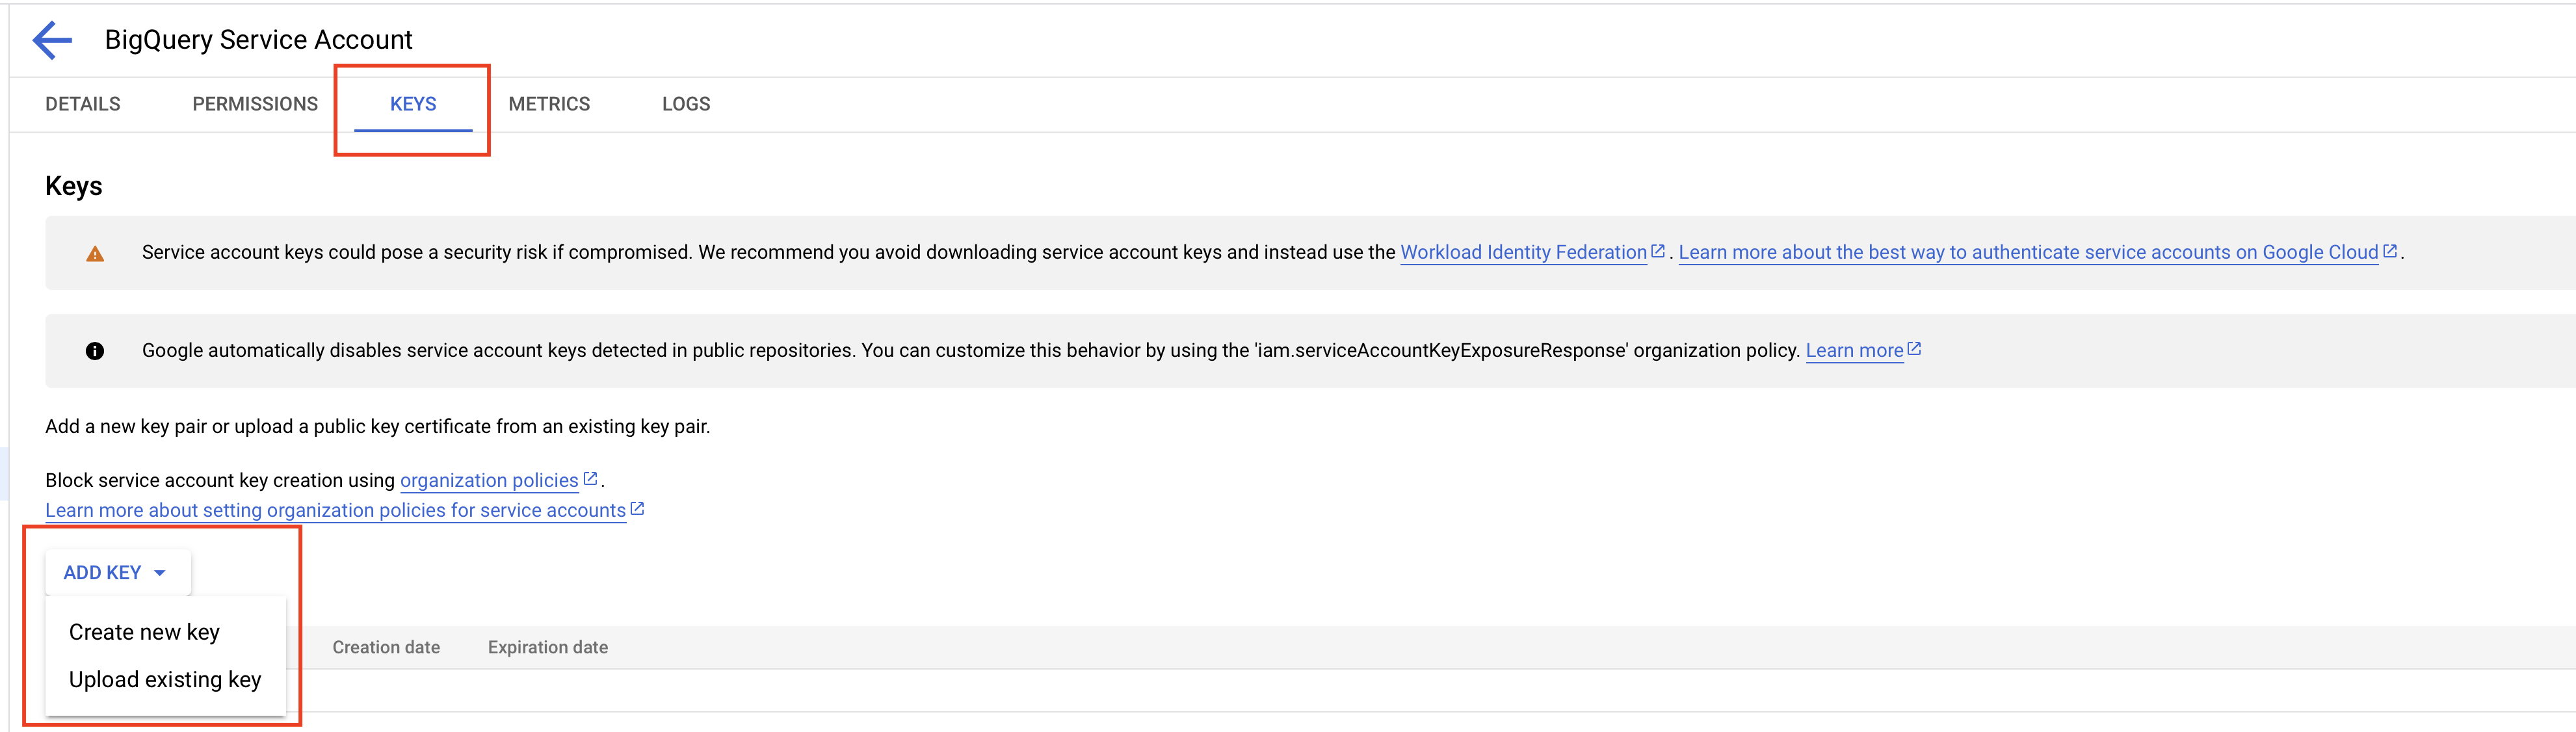Click external-link icon next to organization policies
The width and height of the screenshot is (2576, 732).
[x=590, y=479]
